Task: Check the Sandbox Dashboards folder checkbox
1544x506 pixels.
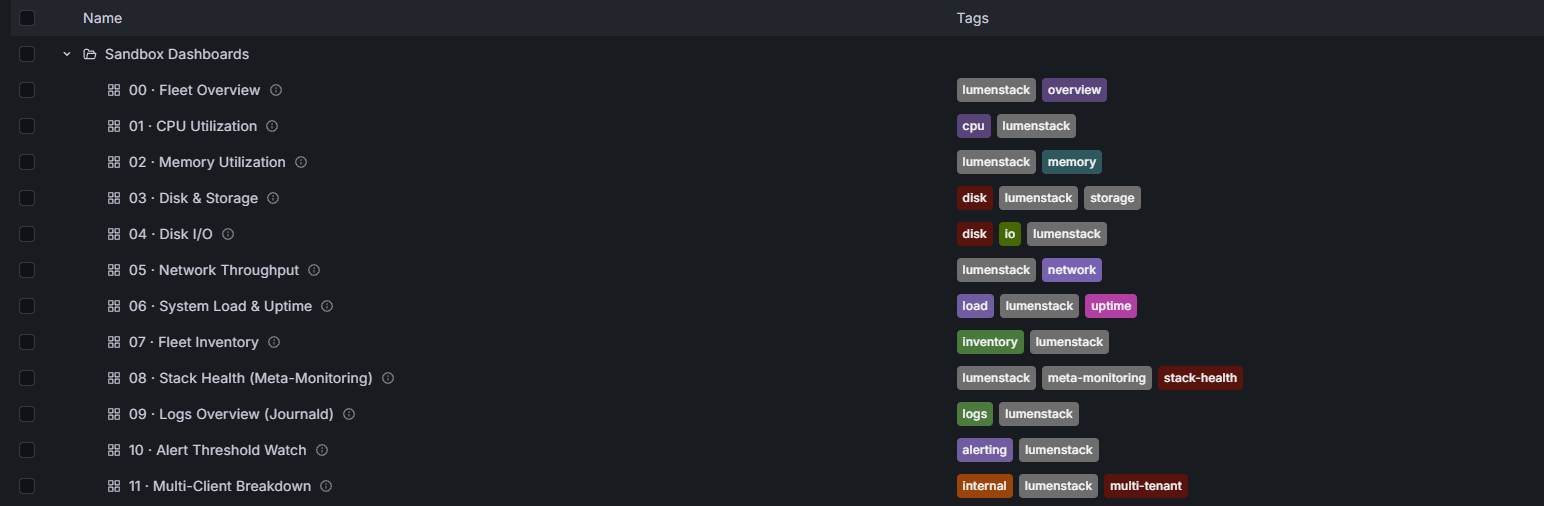Action: (27, 54)
